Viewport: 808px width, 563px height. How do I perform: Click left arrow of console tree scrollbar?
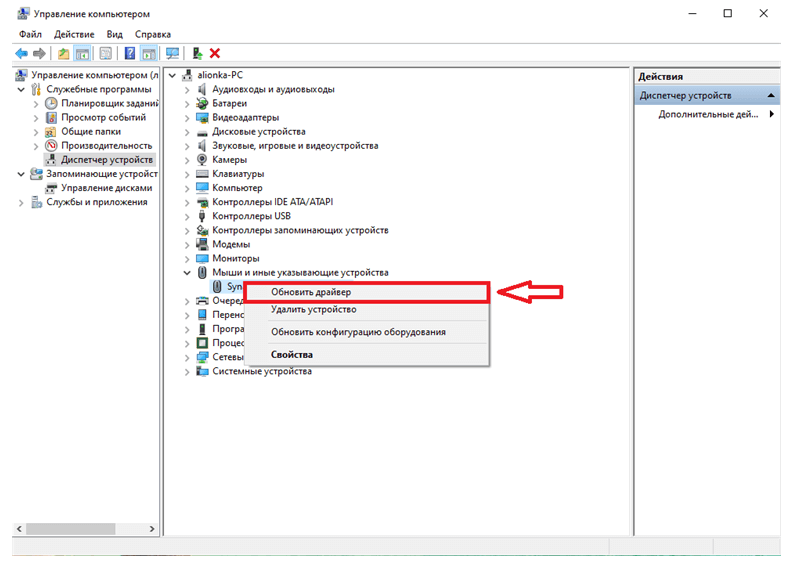tap(19, 528)
